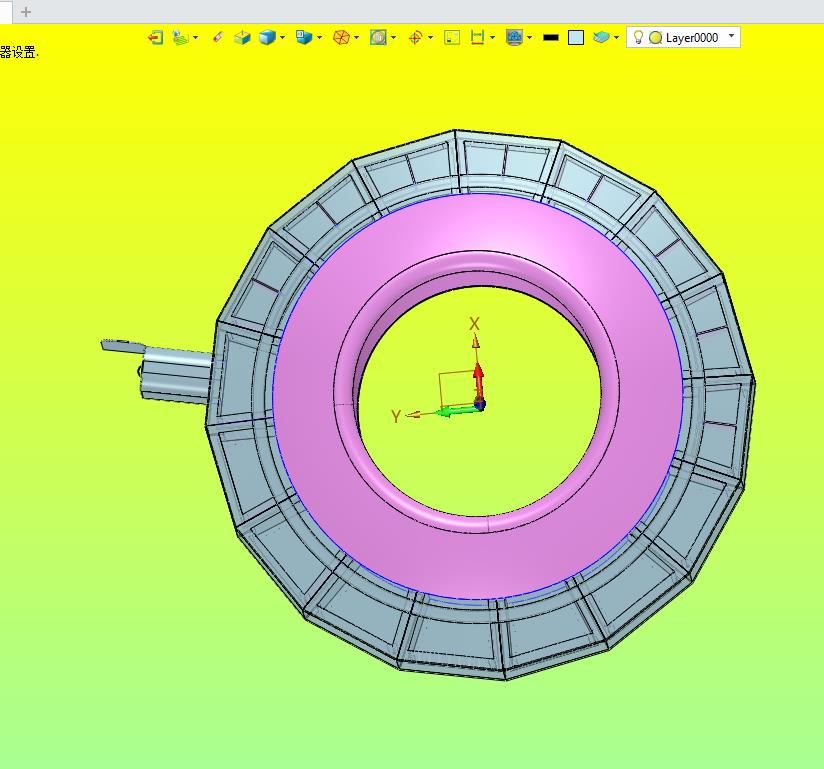The height and width of the screenshot is (769, 824).
Task: Click the red crosshair target icon
Action: tap(415, 37)
